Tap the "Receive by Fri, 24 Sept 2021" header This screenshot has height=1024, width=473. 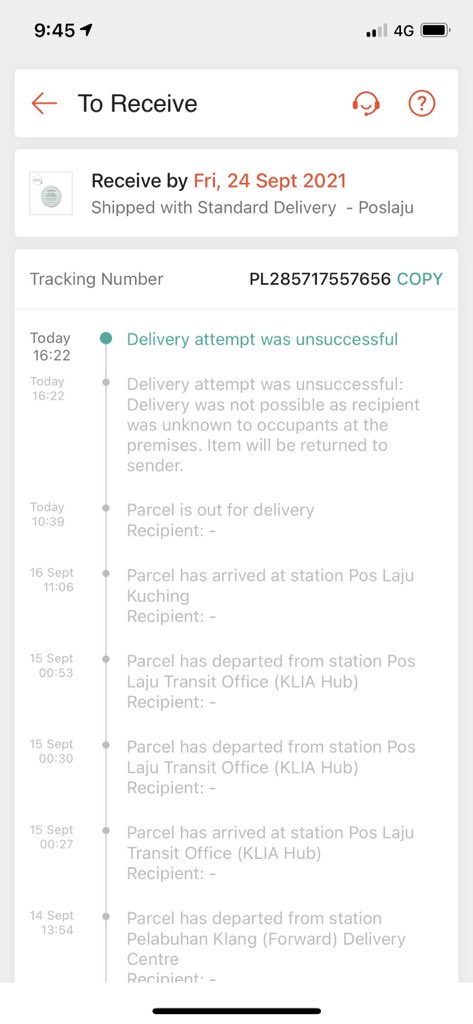click(219, 181)
